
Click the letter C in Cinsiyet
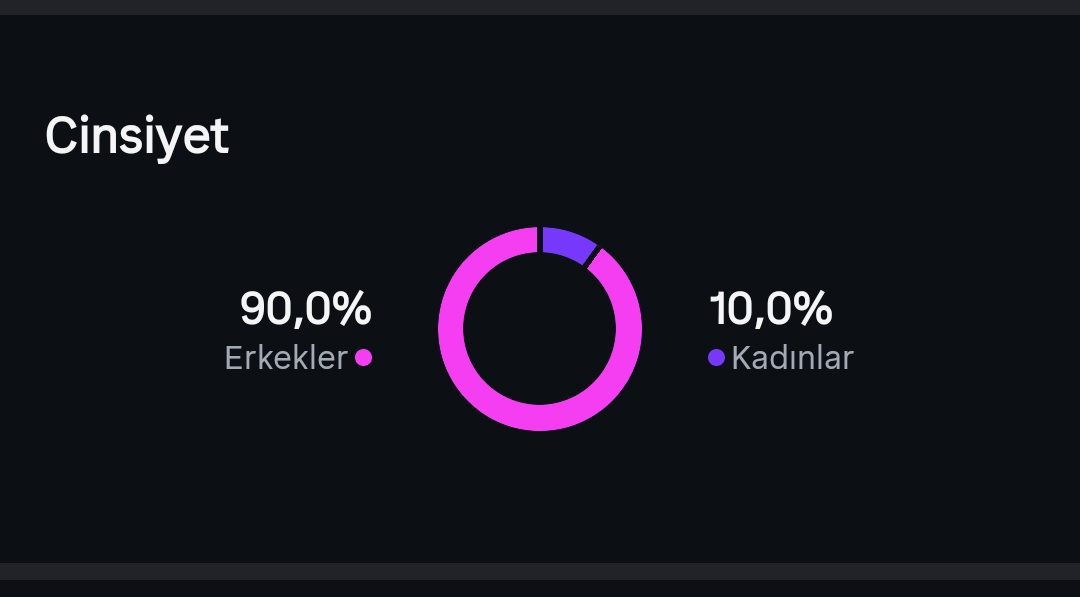point(60,136)
